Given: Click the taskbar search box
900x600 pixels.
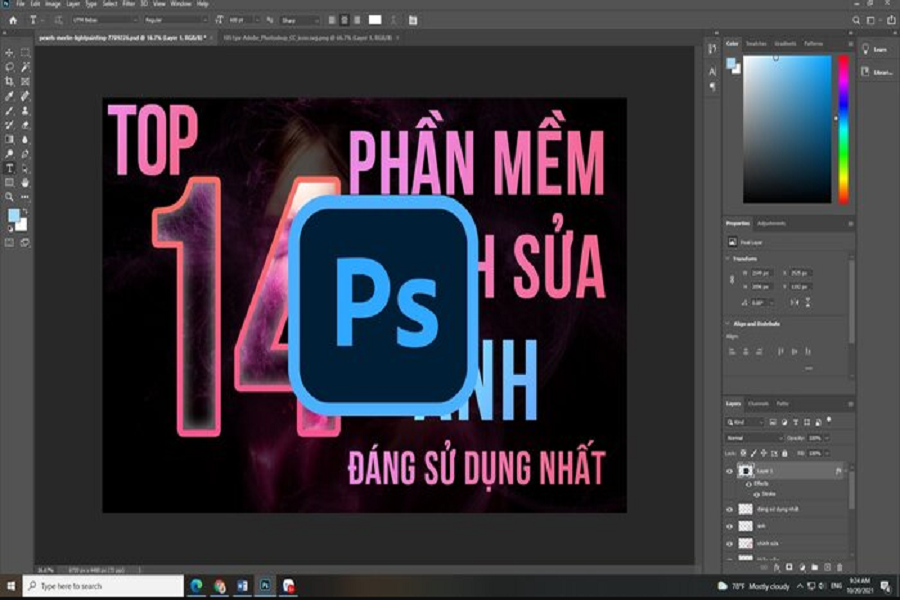Looking at the screenshot, I should (104, 586).
